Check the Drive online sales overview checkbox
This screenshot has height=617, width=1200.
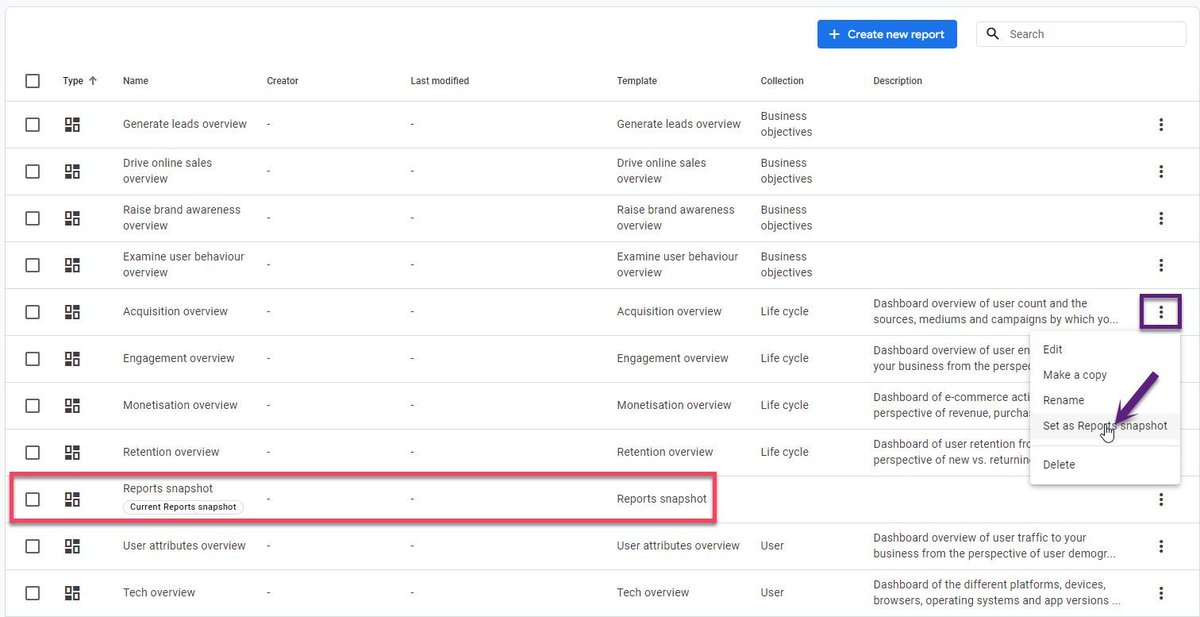click(33, 171)
